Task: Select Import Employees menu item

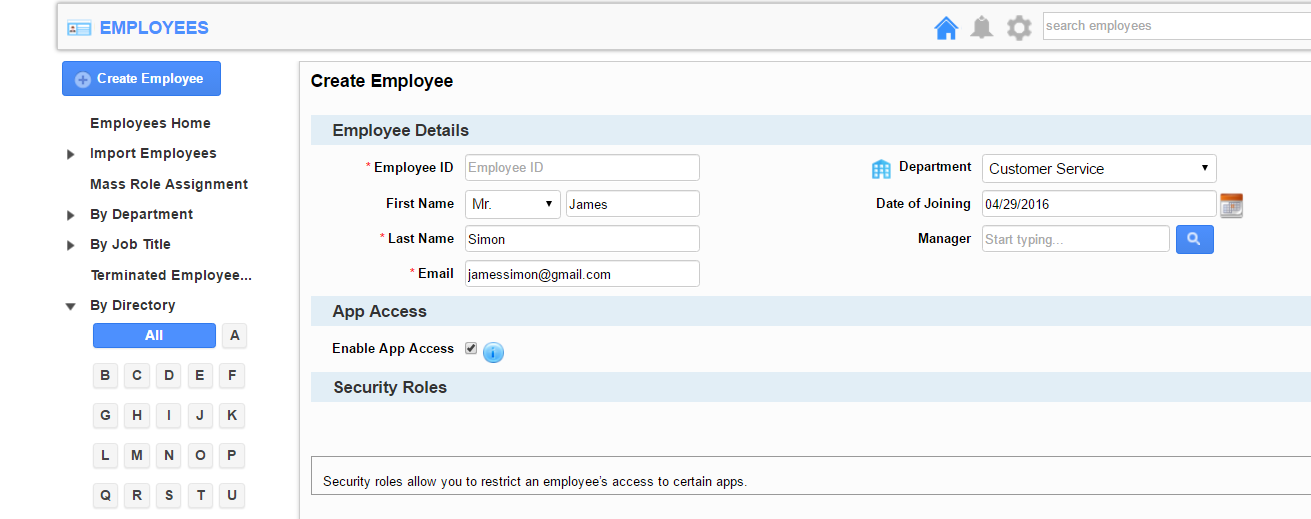Action: pos(153,153)
